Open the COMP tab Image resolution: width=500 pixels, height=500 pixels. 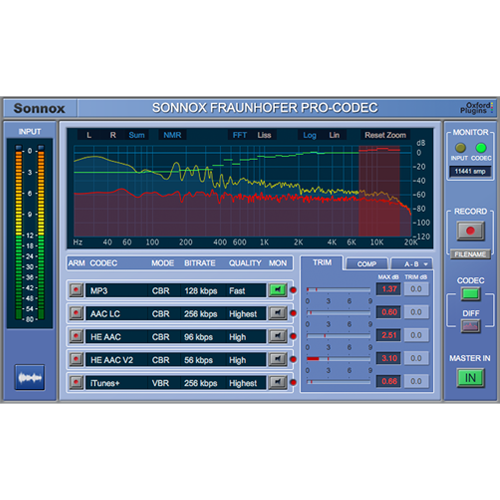click(367, 264)
